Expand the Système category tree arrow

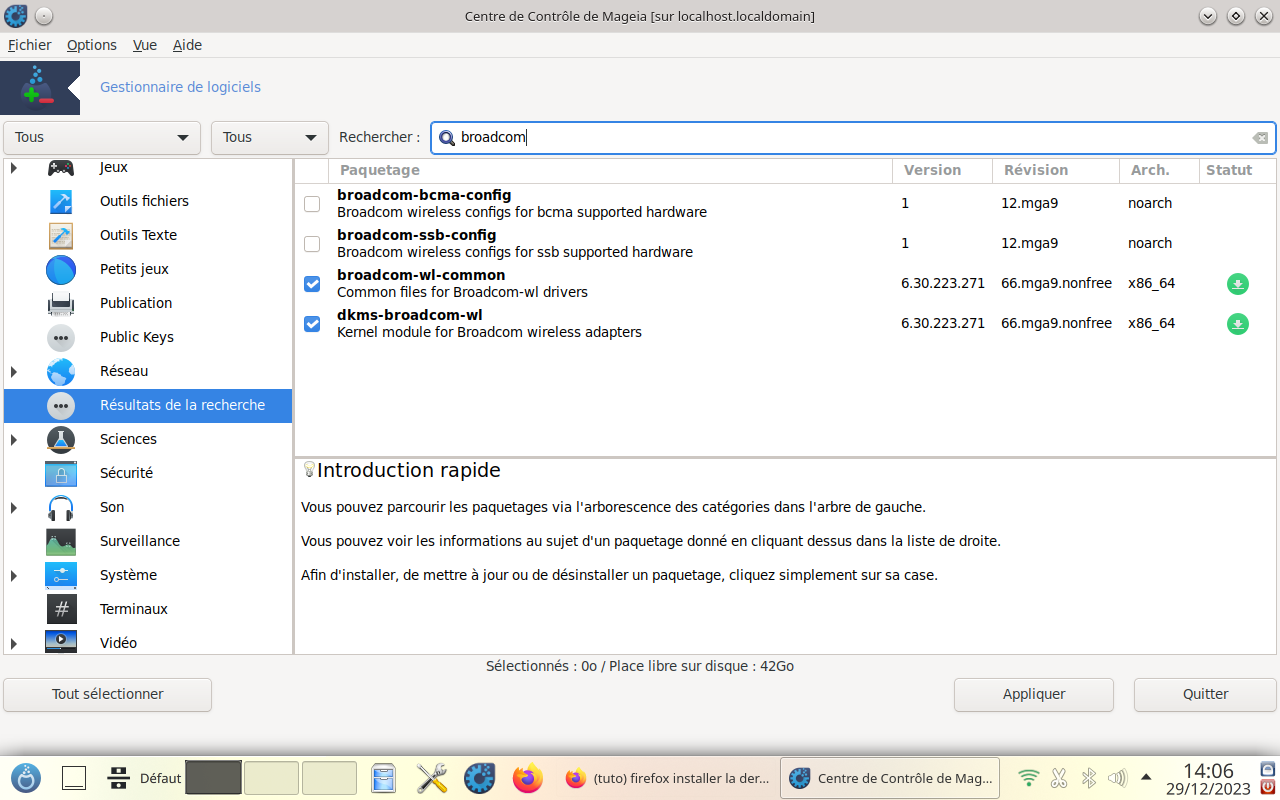coord(14,575)
